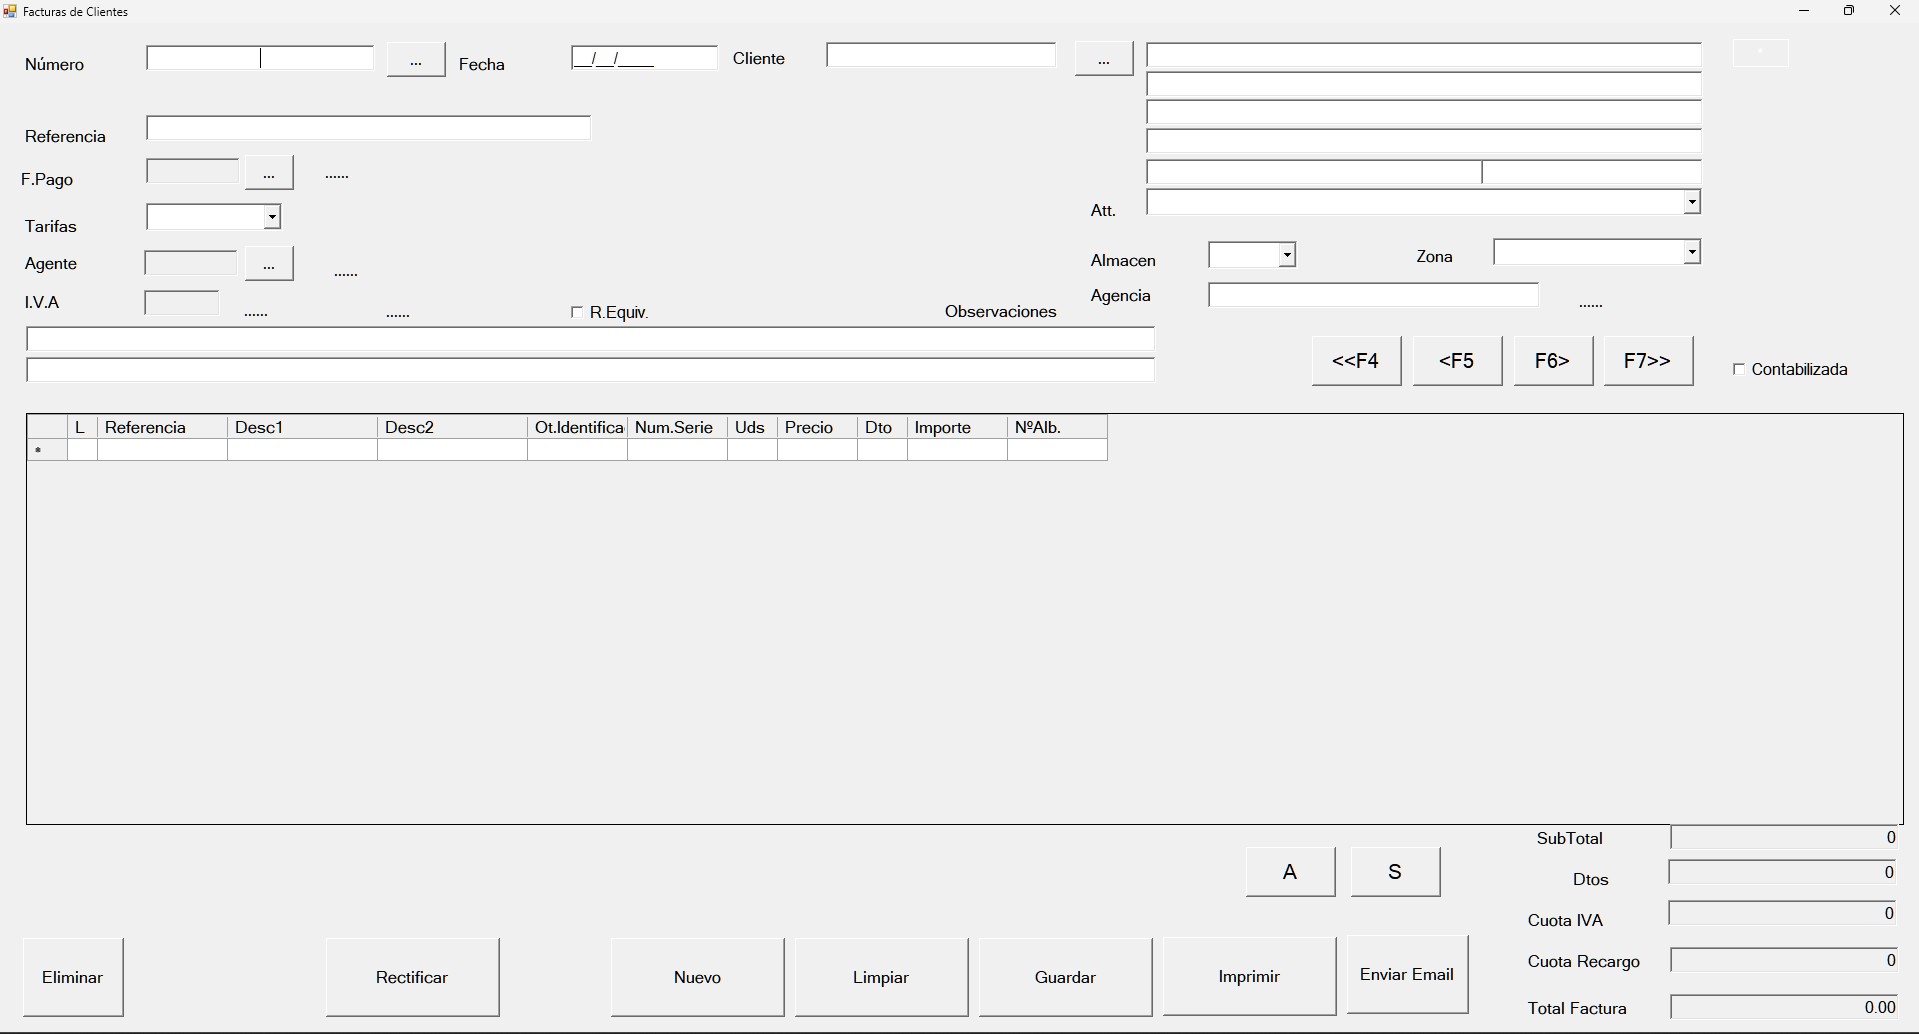Open the Cliente lookup with the ... button
Screen dimensions: 1919x1034
pyautogui.click(x=1103, y=58)
